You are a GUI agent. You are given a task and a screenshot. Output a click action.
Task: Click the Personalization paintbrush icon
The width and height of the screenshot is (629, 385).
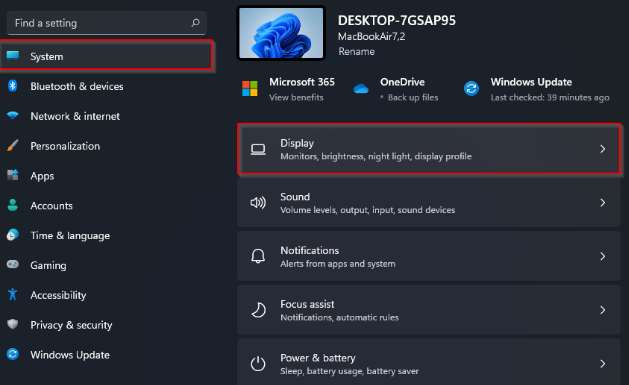pyautogui.click(x=13, y=145)
